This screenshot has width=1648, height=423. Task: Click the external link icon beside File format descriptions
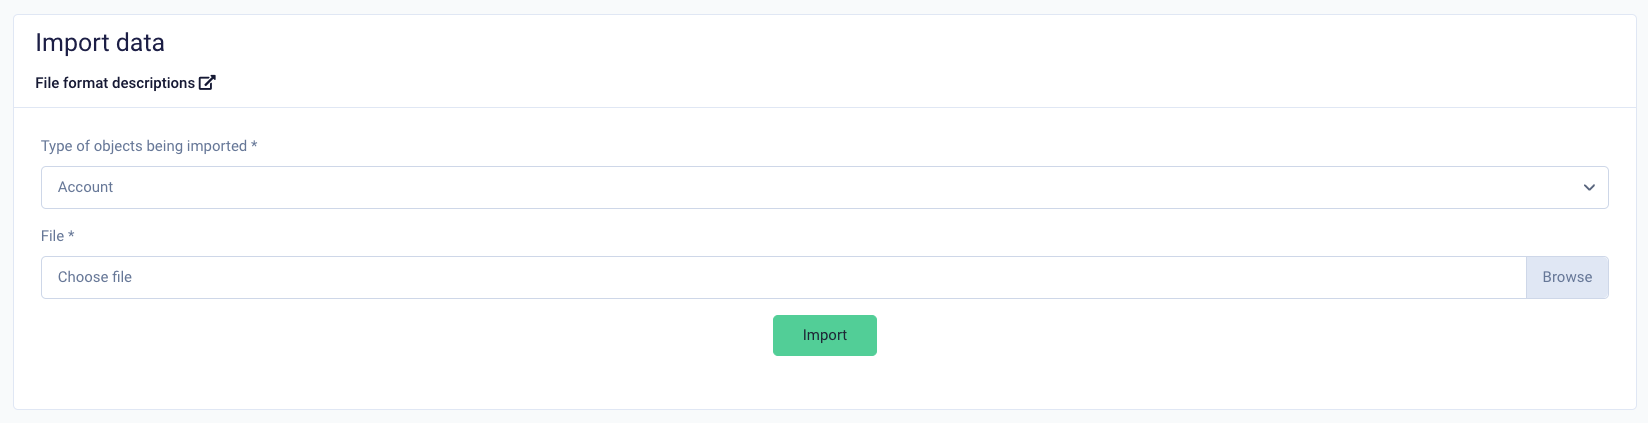pyautogui.click(x=207, y=83)
